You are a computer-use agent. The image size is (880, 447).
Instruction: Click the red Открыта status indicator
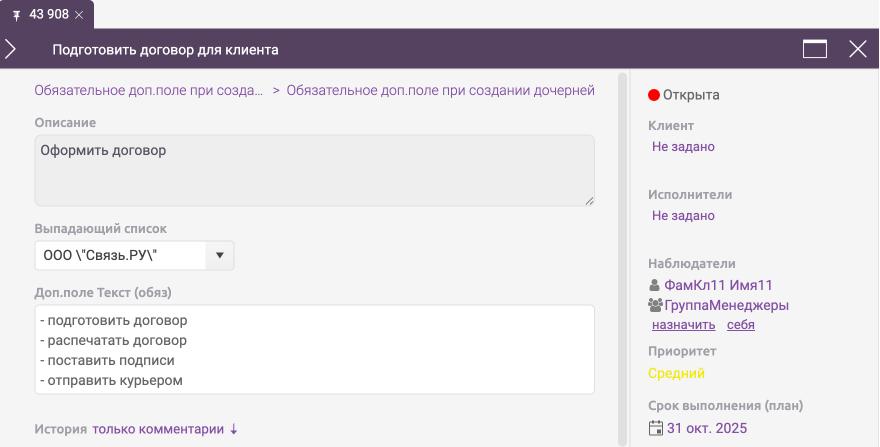point(654,95)
